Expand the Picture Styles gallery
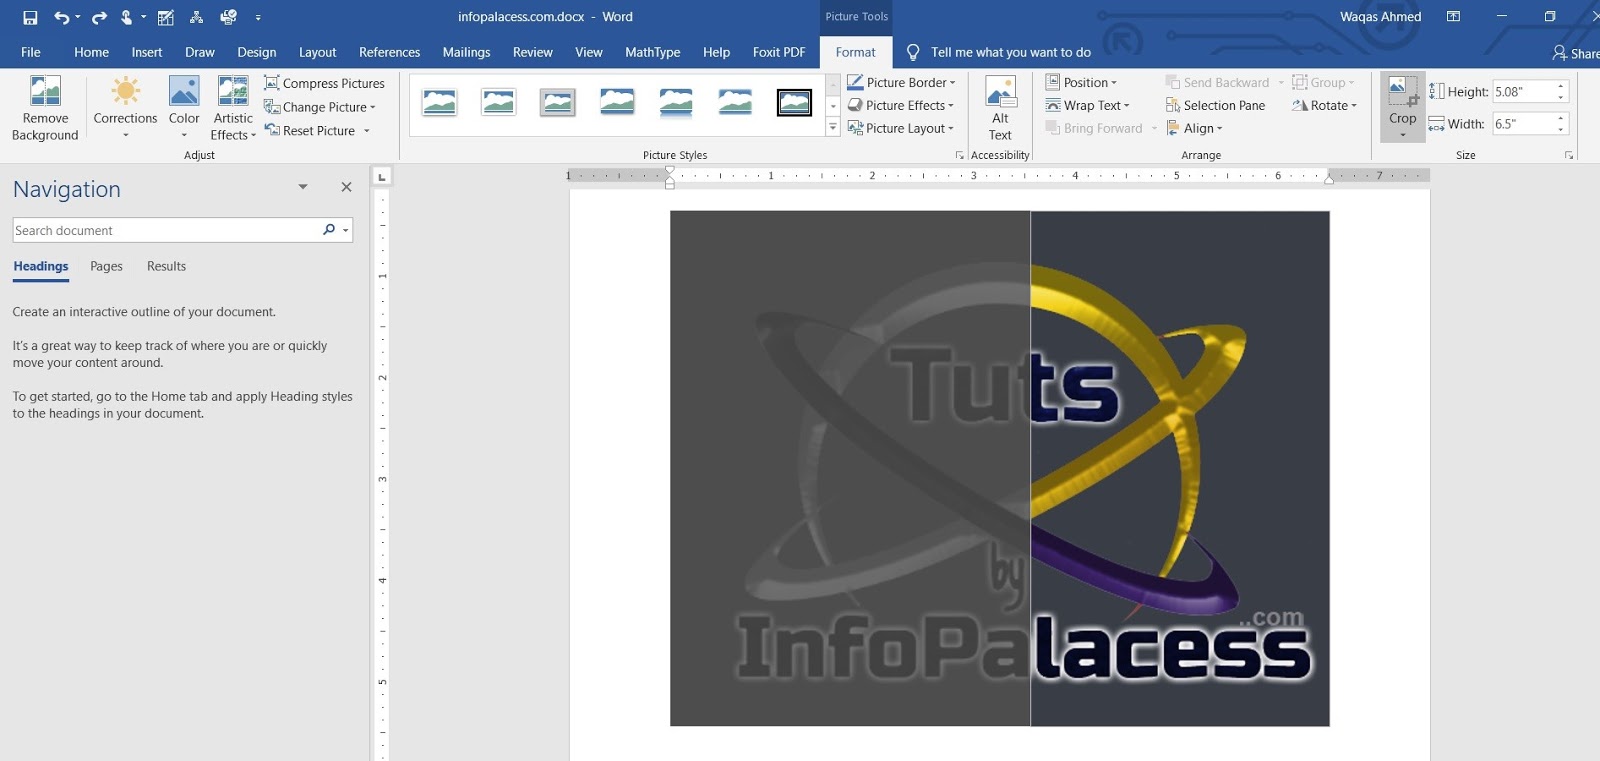 point(833,127)
